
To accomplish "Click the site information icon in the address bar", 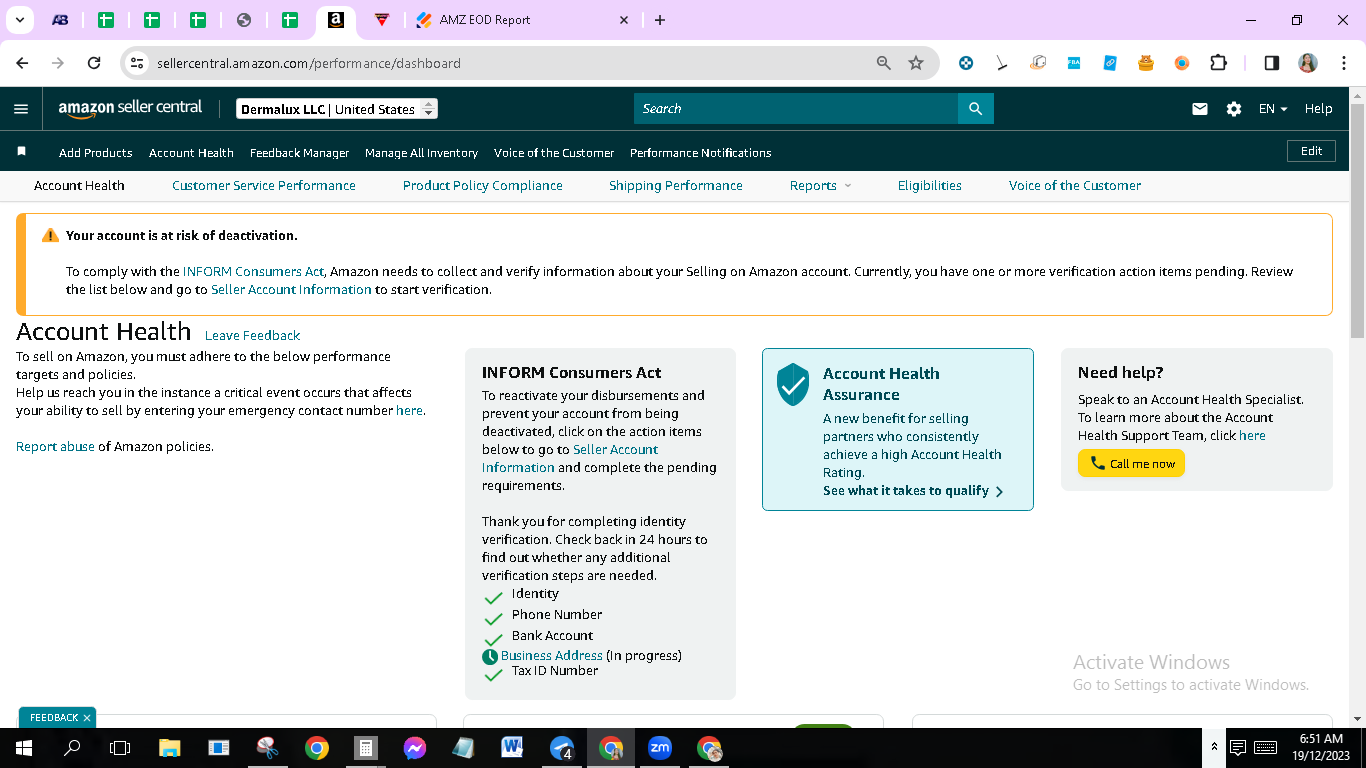I will [138, 63].
